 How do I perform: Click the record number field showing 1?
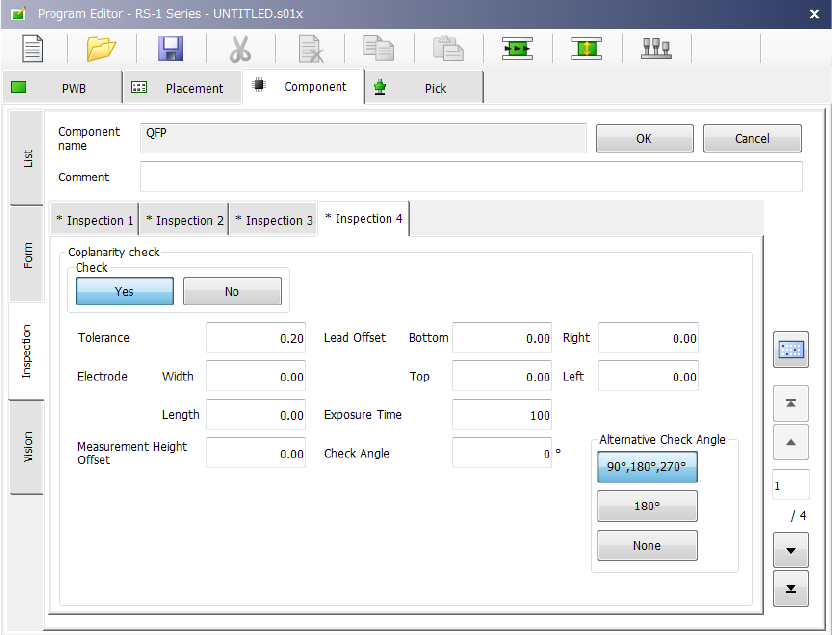791,485
